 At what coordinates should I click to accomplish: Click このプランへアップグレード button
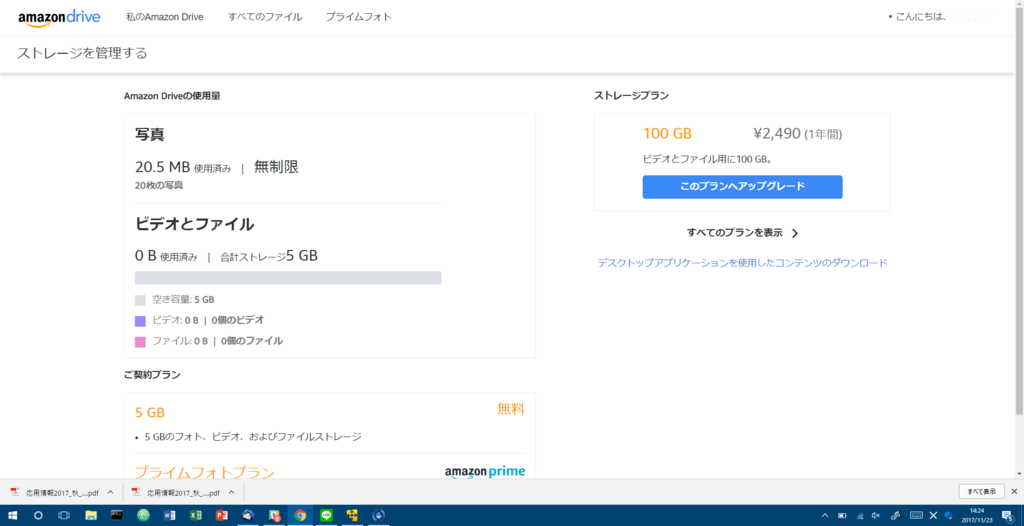(743, 186)
